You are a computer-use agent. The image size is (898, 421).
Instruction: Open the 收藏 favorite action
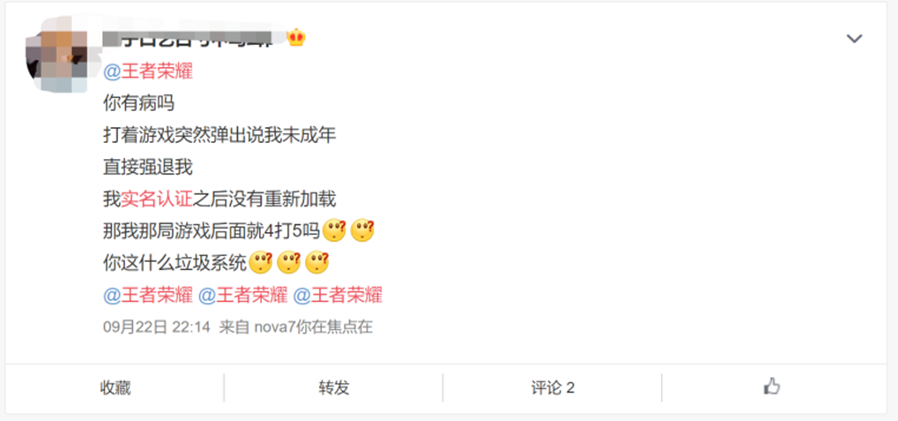115,388
